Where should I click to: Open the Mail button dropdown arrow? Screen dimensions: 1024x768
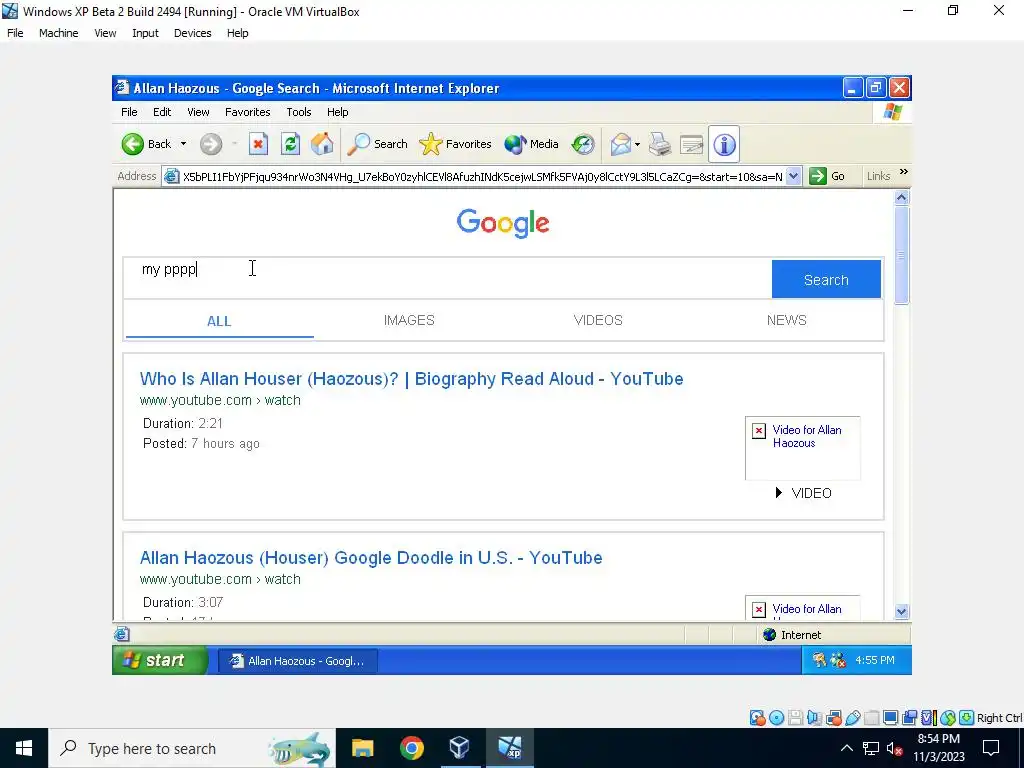(x=637, y=144)
